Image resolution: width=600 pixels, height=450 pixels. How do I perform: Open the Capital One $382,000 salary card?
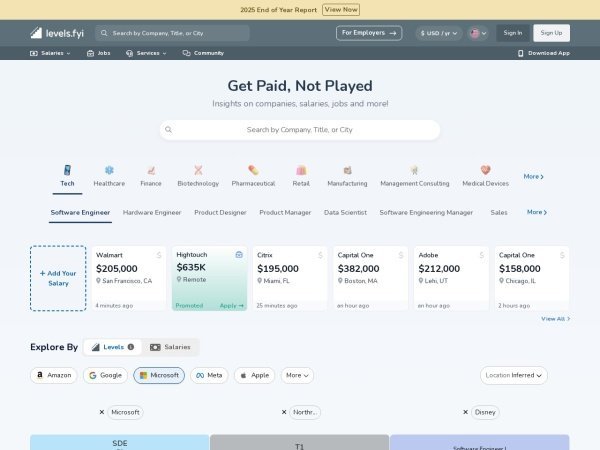(x=370, y=278)
